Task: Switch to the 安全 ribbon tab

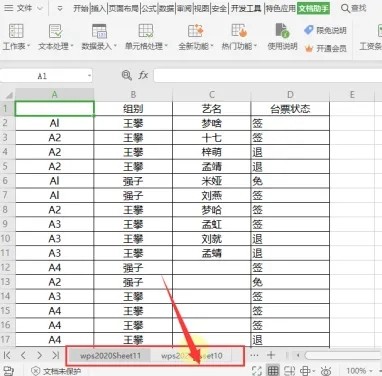Action: [219, 8]
